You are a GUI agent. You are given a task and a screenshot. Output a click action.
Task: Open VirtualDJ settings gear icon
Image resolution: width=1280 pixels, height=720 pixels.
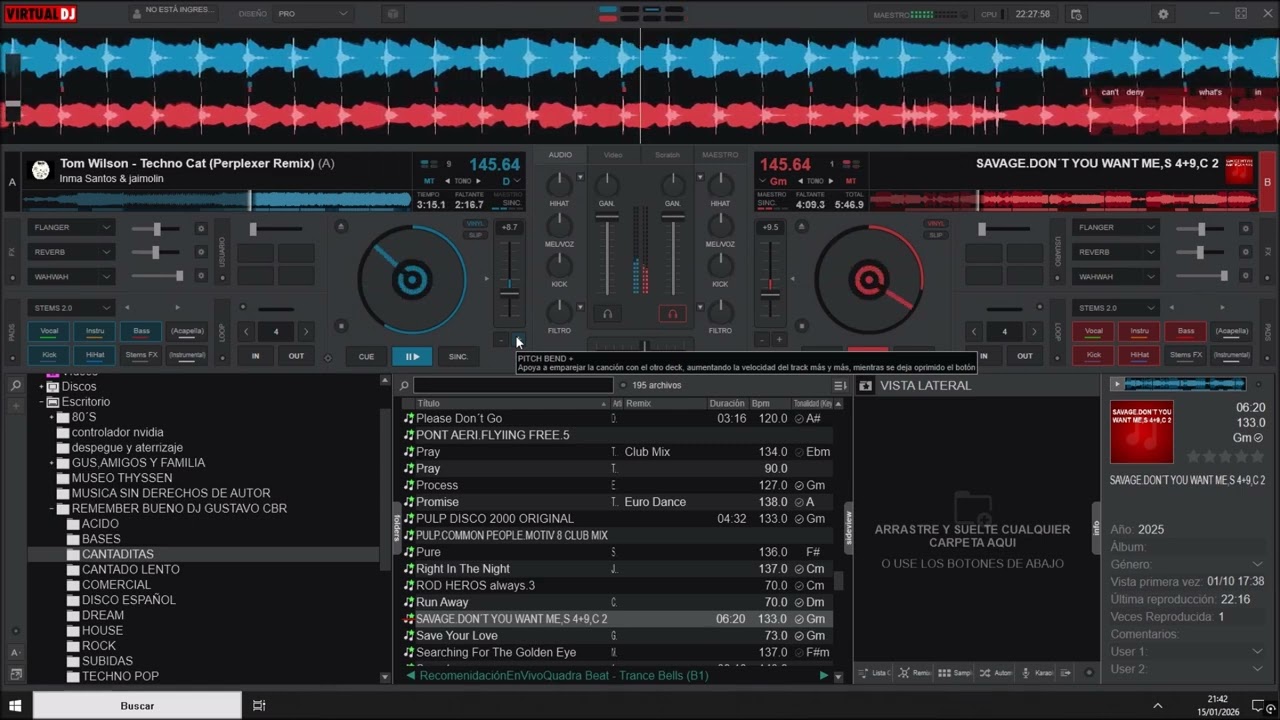click(1163, 14)
